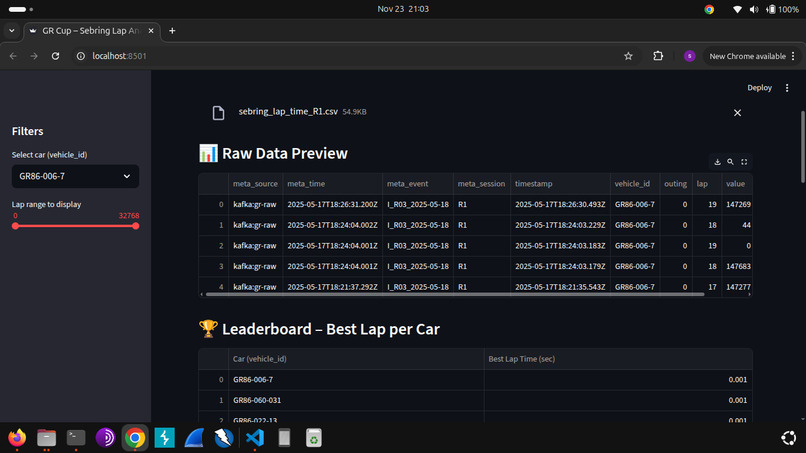Open the teal lightning bolt dock app

pos(164,438)
